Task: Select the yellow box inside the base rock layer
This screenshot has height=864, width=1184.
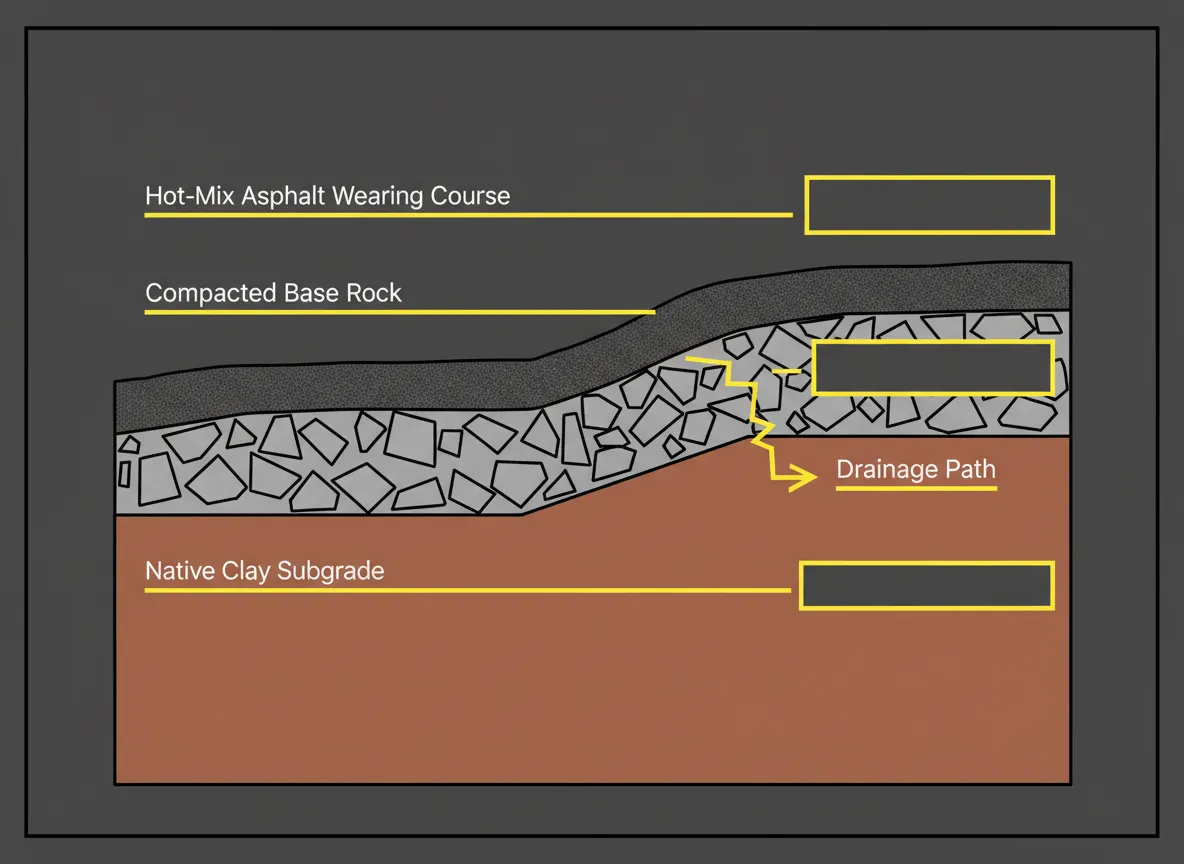Action: [932, 368]
